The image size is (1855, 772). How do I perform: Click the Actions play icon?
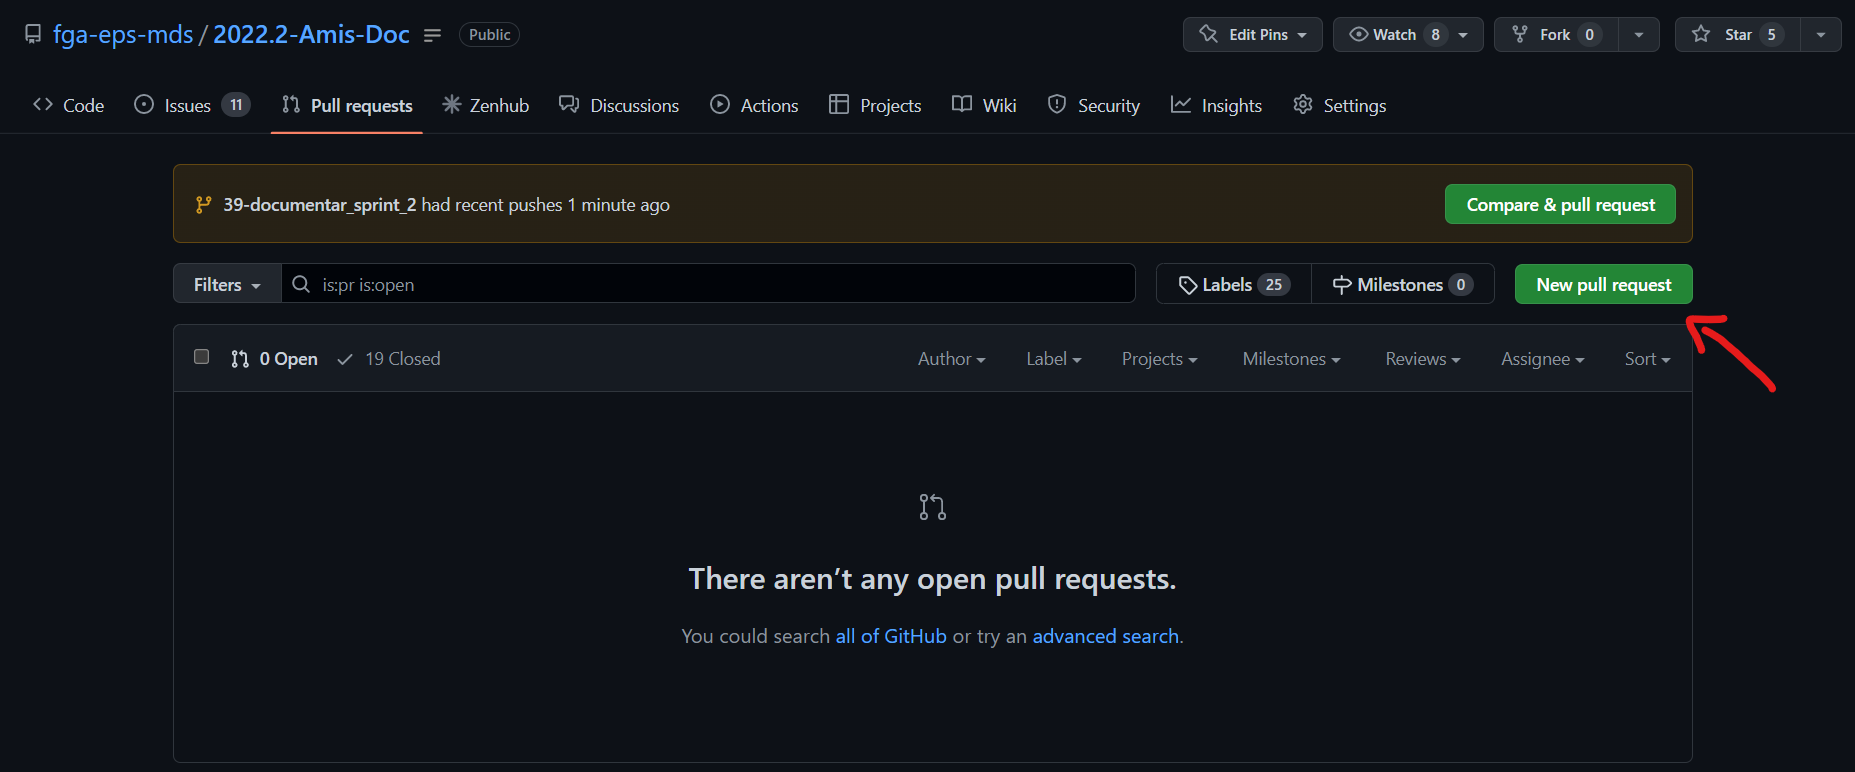pos(720,104)
